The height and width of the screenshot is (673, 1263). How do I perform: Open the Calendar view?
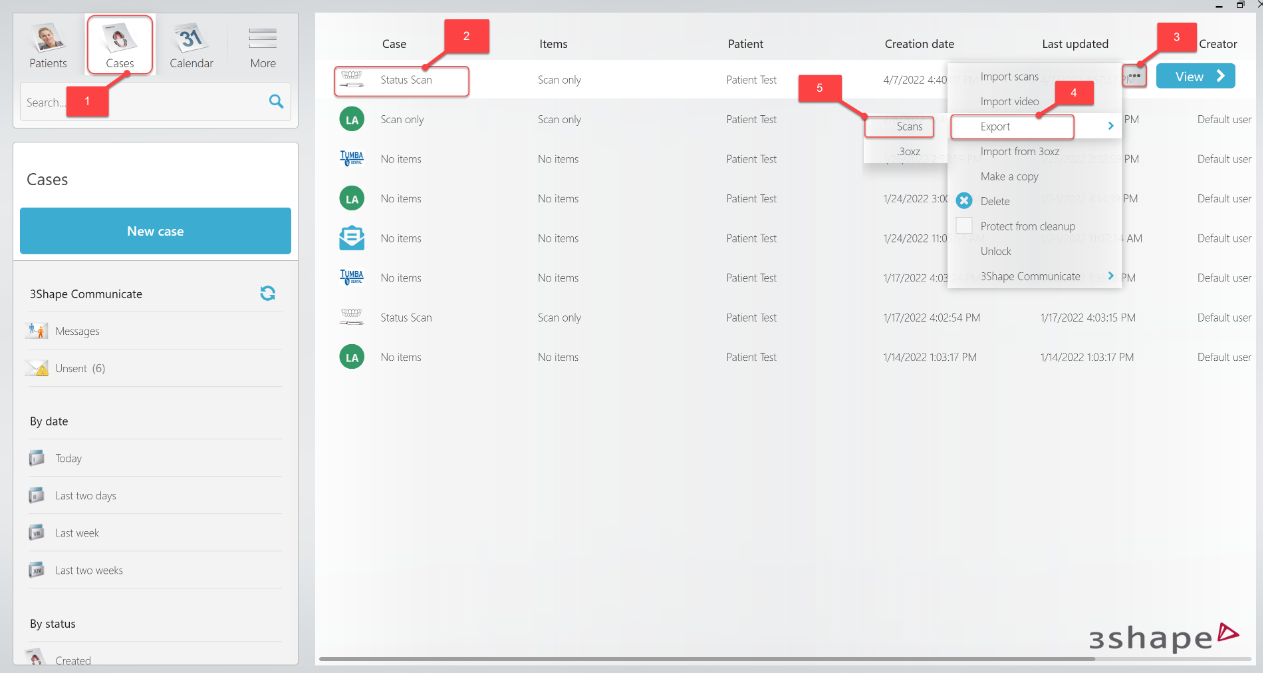pos(191,44)
